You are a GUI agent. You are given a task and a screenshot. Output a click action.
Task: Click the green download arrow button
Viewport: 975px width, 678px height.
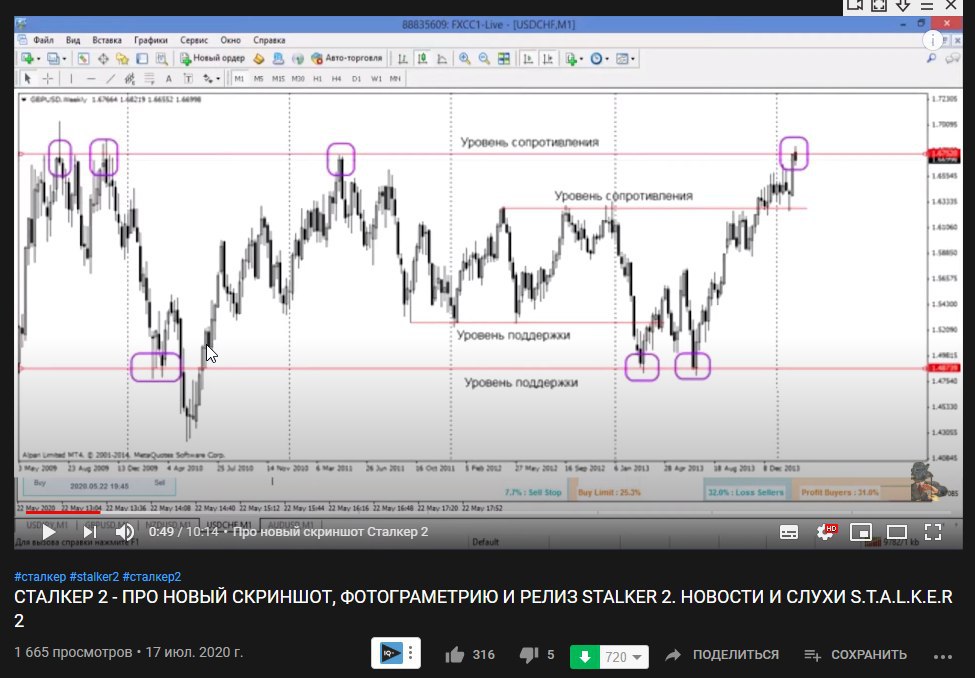[x=585, y=657]
